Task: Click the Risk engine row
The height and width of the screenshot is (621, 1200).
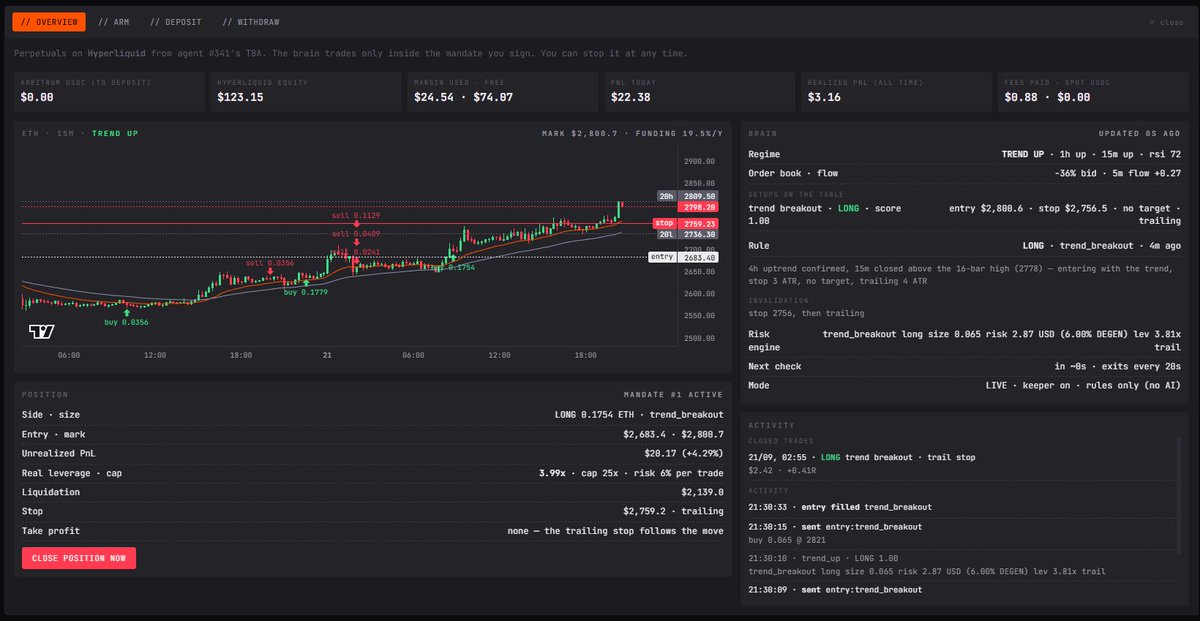Action: (964, 340)
